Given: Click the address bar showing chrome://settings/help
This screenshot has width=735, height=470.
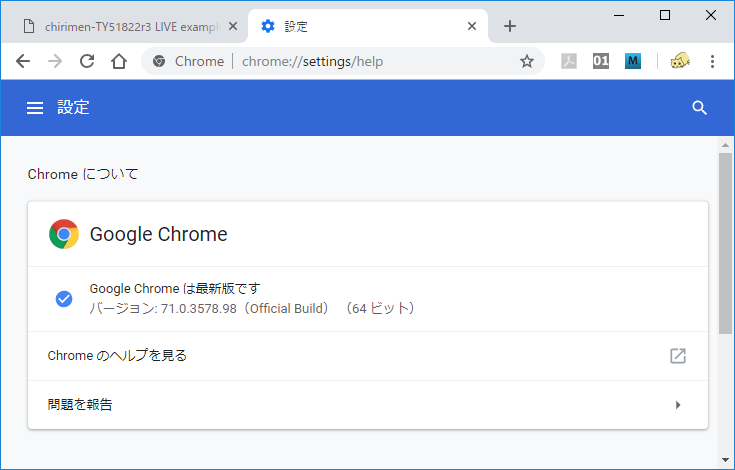Looking at the screenshot, I should (340, 61).
